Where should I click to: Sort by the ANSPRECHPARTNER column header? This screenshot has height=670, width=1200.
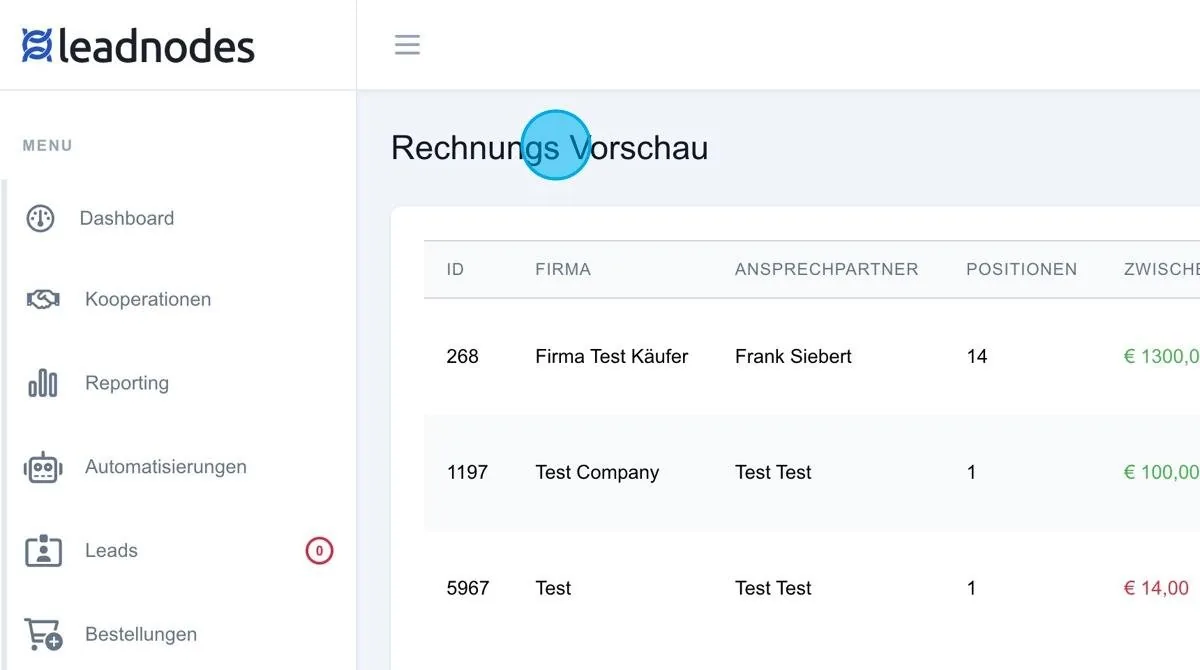pyautogui.click(x=826, y=269)
